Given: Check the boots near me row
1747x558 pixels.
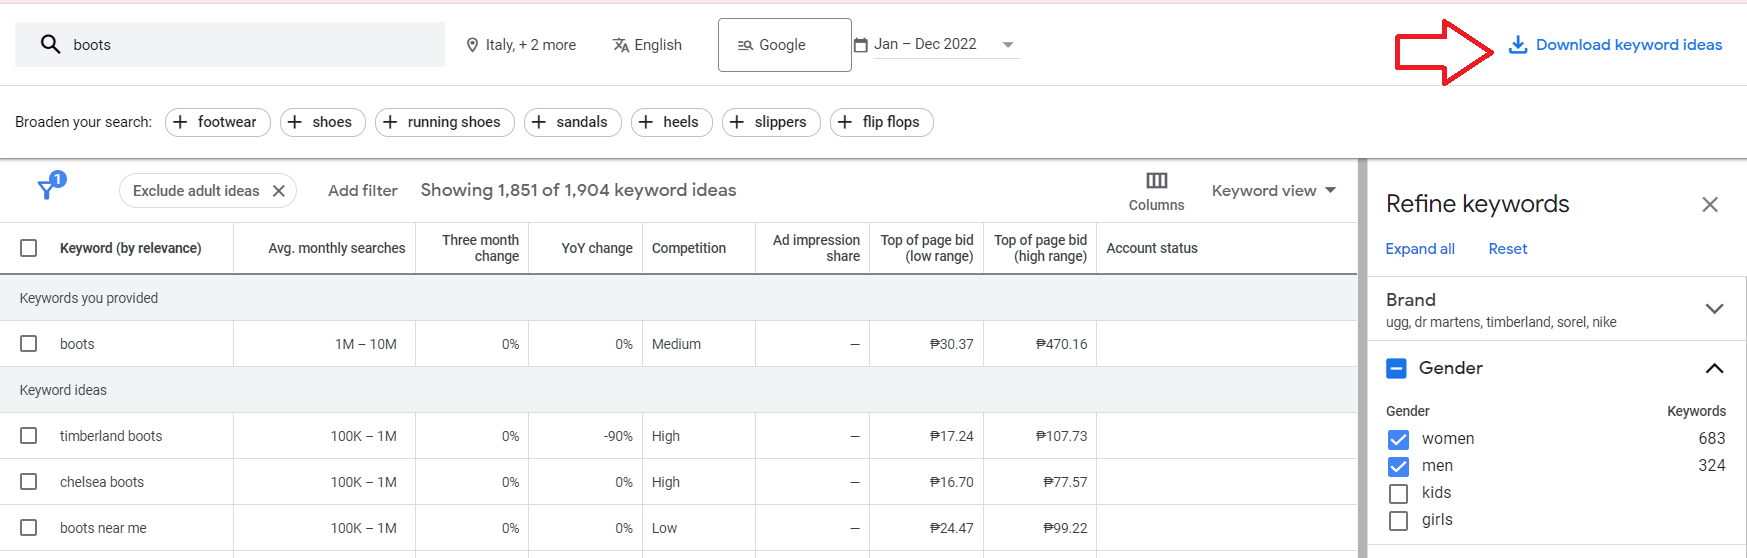Looking at the screenshot, I should [x=29, y=528].
